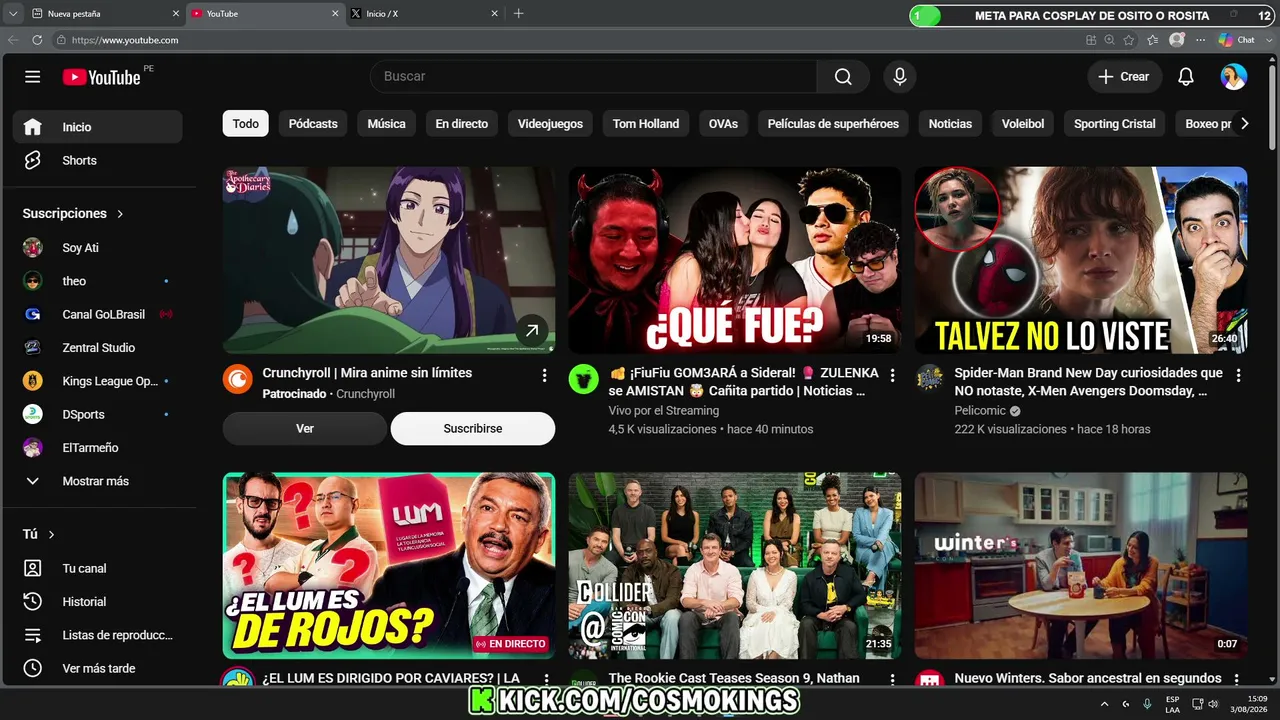Open the notifications bell
Viewport: 1280px width, 720px height.
(x=1186, y=77)
